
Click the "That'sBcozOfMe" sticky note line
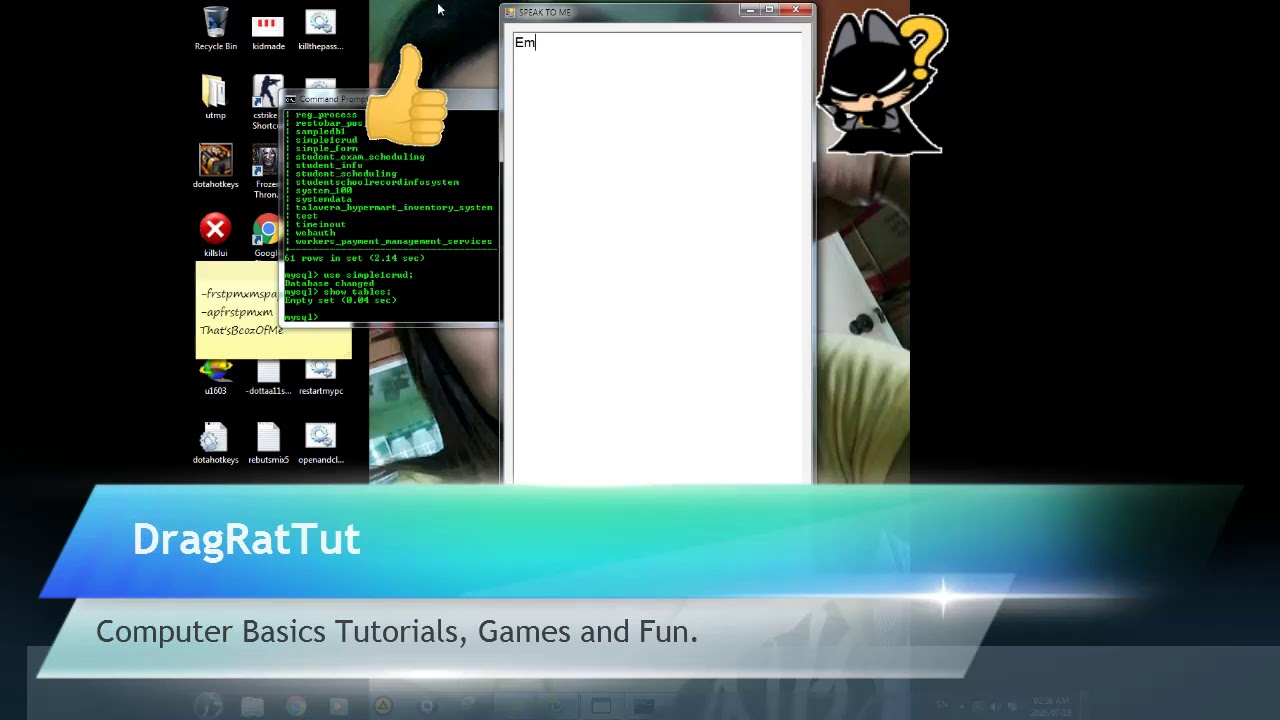(242, 330)
